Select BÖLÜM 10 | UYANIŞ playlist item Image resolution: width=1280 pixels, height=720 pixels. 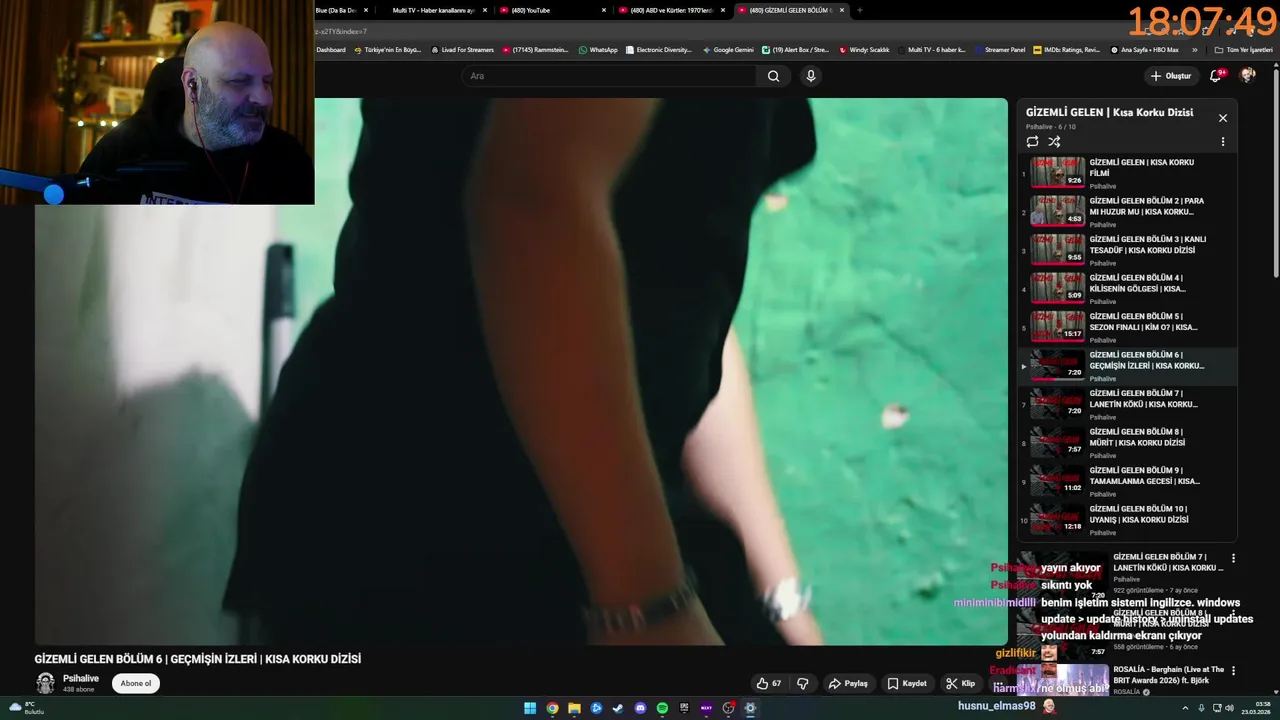[x=1127, y=520]
